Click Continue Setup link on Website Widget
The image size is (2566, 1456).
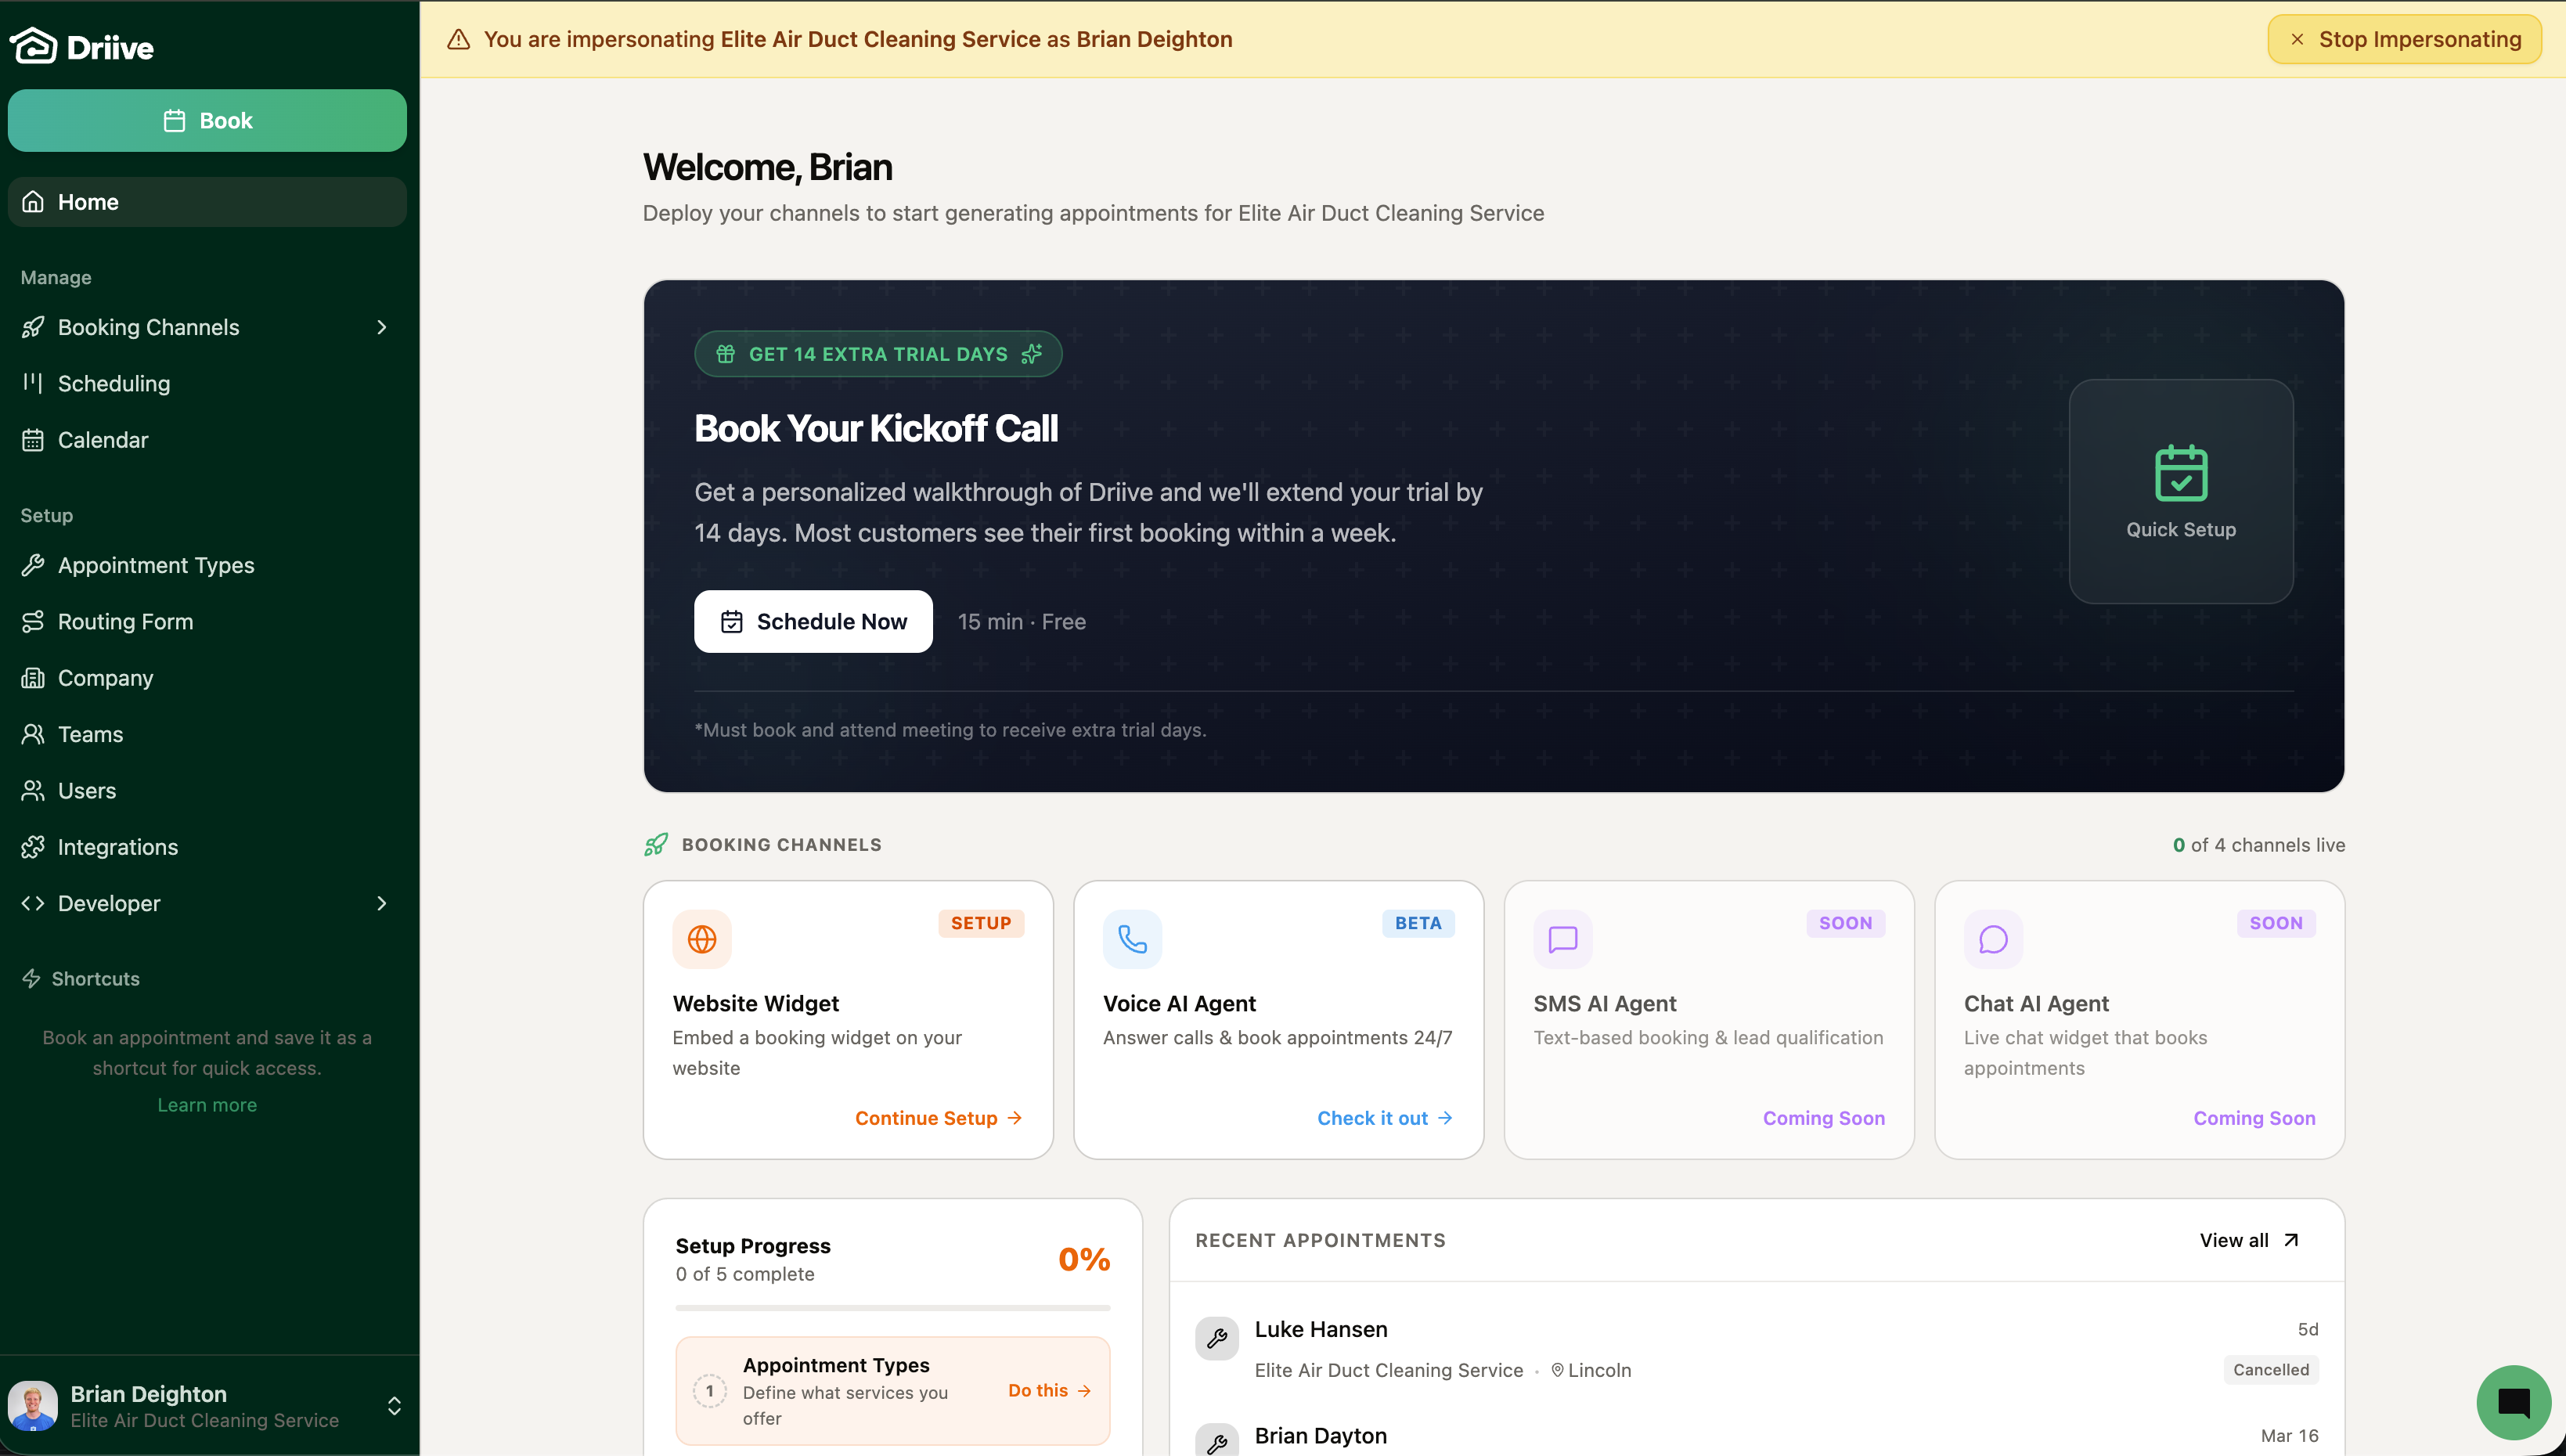(x=937, y=1118)
